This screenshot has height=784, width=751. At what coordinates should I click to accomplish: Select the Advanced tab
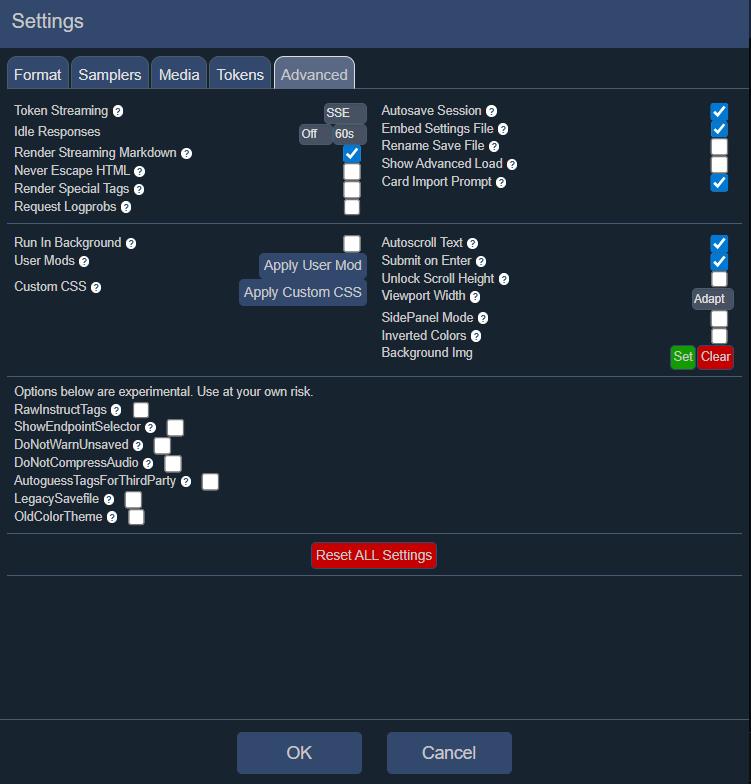click(x=314, y=73)
